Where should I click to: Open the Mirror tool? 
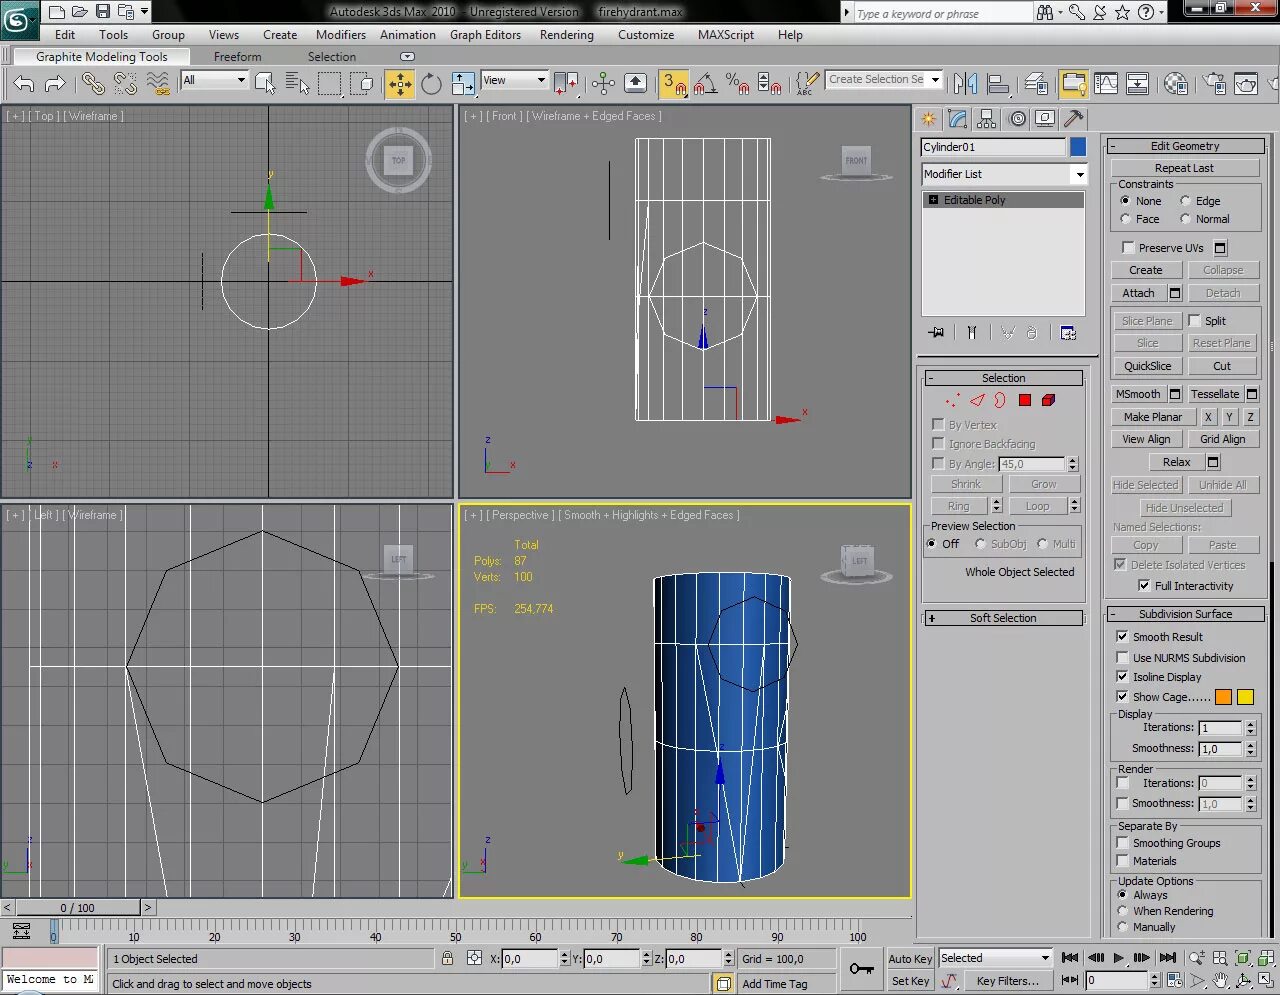click(964, 84)
